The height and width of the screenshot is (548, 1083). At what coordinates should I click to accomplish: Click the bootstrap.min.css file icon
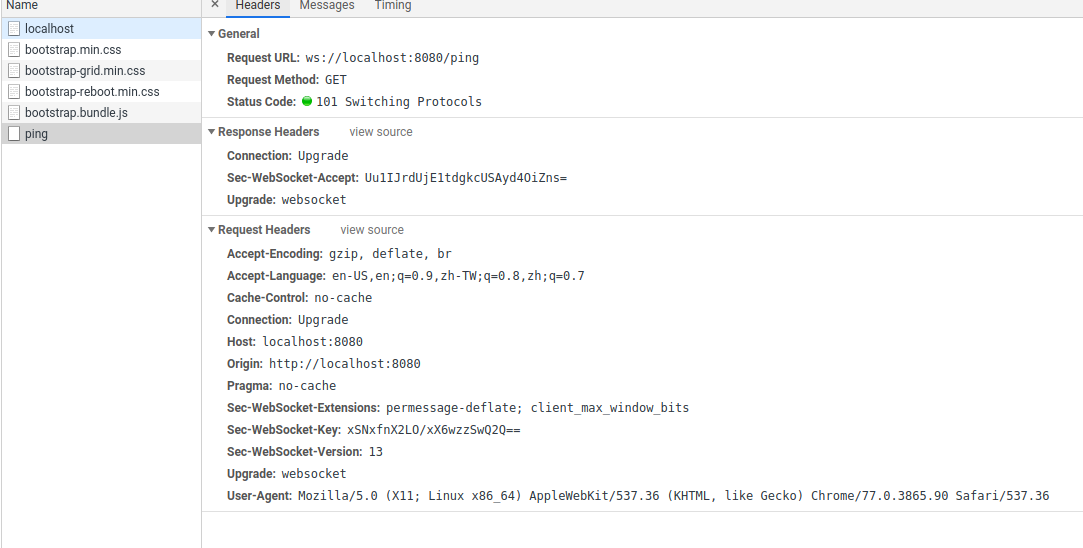point(14,50)
